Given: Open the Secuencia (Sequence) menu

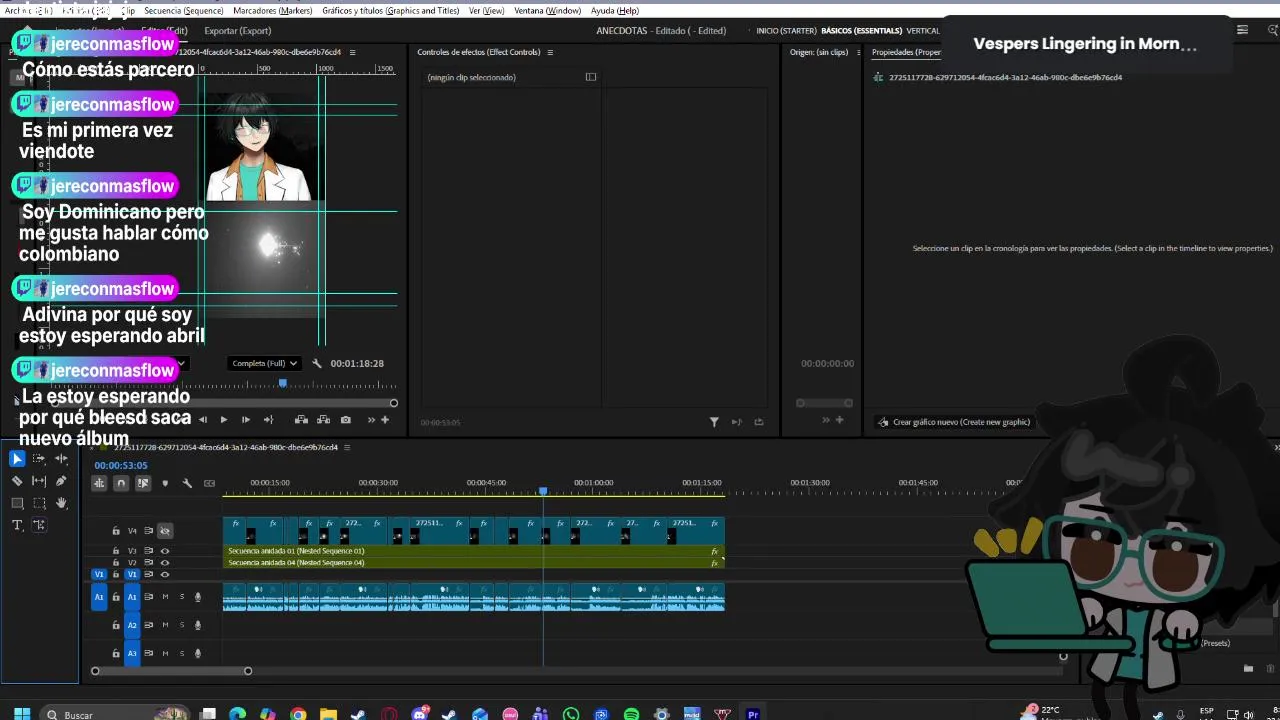Looking at the screenshot, I should (x=184, y=10).
